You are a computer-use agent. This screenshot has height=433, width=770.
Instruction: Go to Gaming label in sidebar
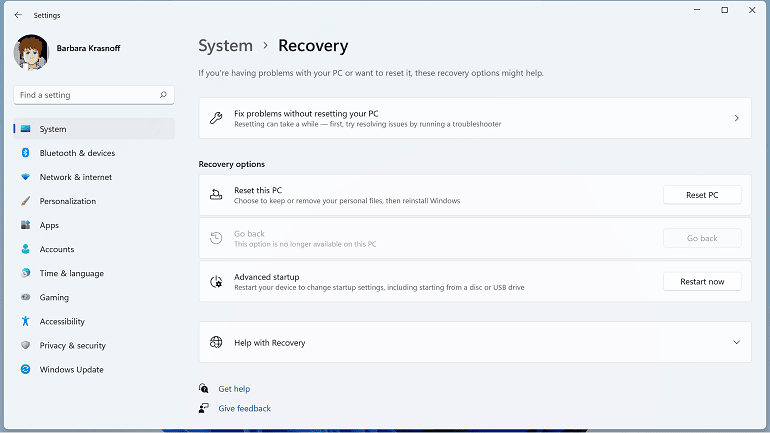54,297
